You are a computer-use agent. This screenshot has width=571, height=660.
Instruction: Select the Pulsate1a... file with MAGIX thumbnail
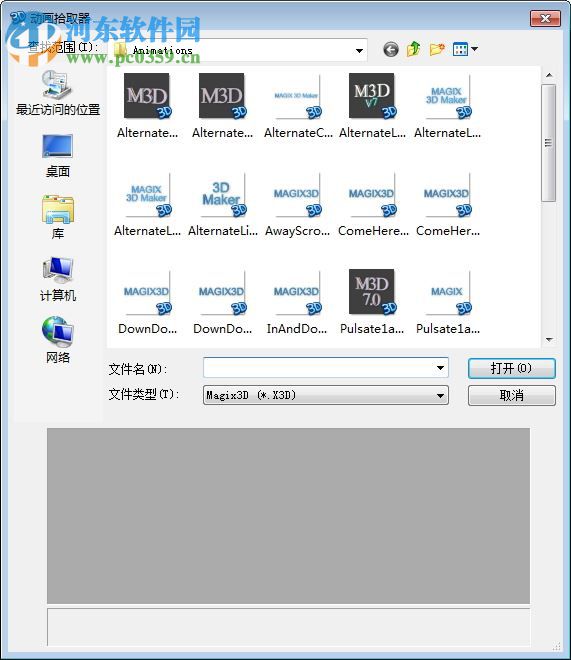(x=448, y=302)
